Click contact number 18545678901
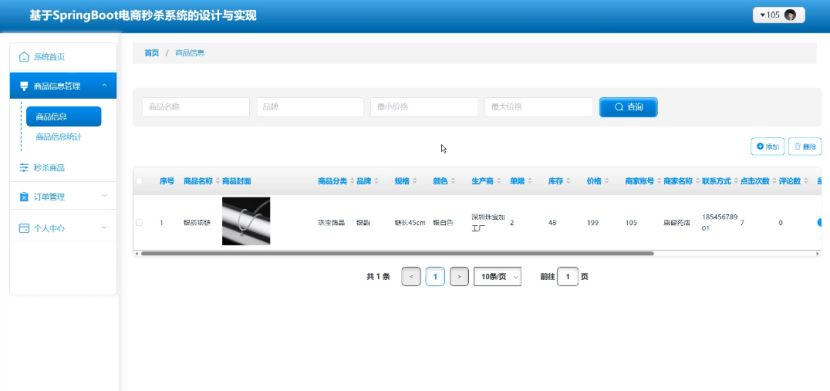Viewport: 830px width, 391px height. point(719,223)
